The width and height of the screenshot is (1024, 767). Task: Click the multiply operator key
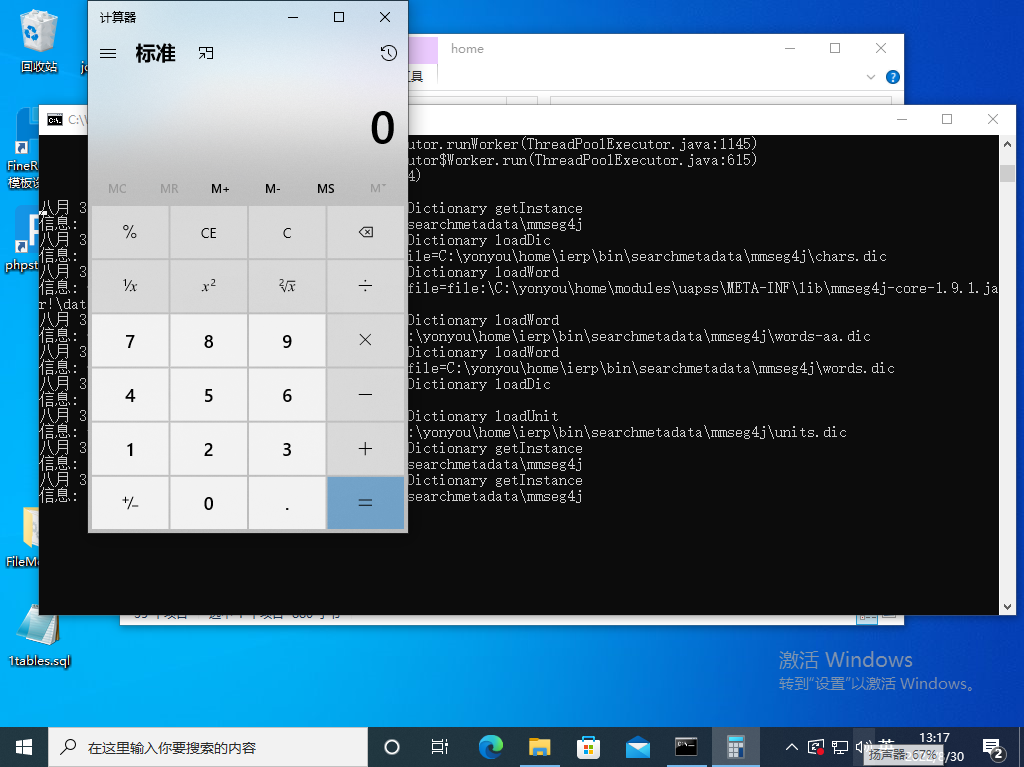click(x=366, y=340)
